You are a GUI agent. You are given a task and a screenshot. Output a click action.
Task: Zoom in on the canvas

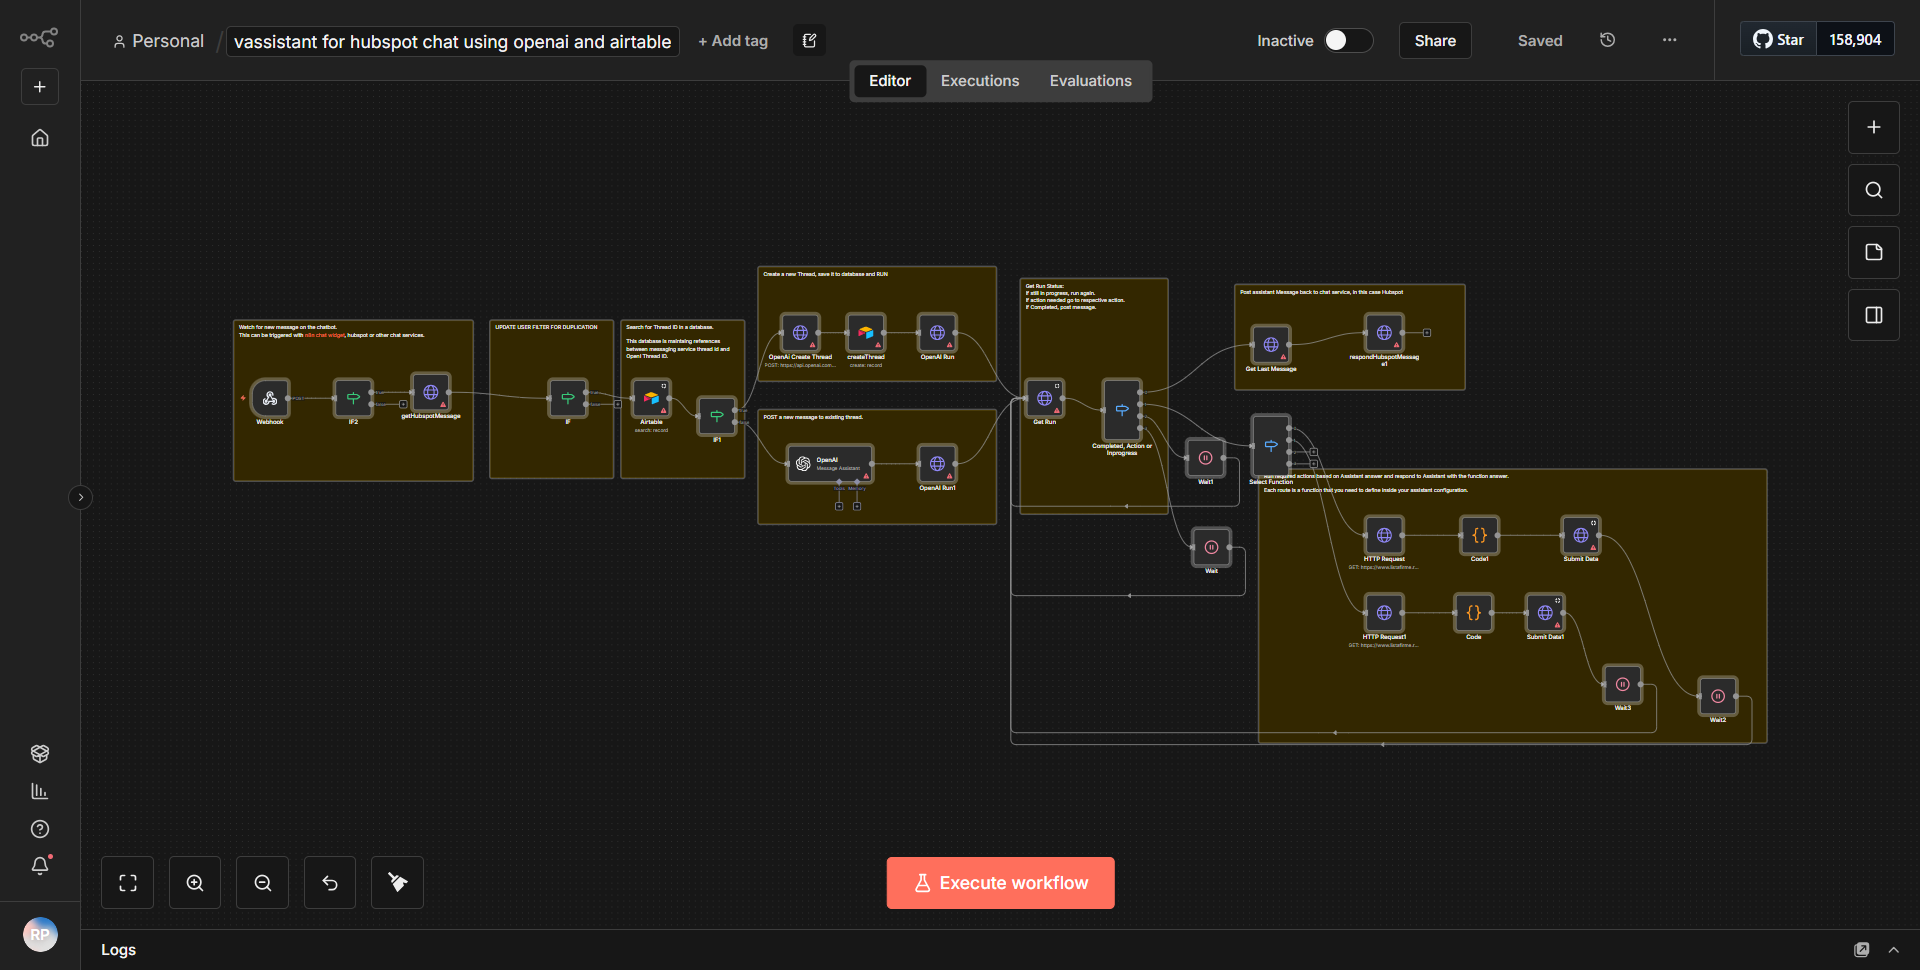(x=194, y=882)
